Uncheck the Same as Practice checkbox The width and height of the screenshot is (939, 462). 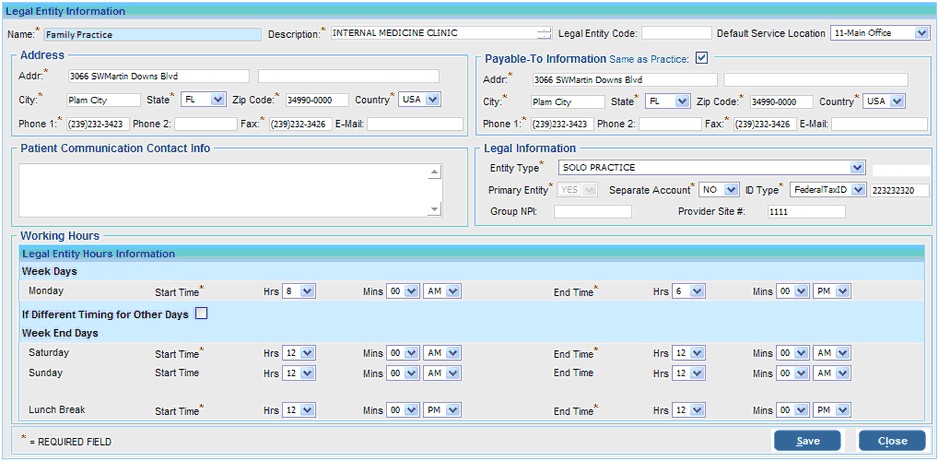[702, 58]
